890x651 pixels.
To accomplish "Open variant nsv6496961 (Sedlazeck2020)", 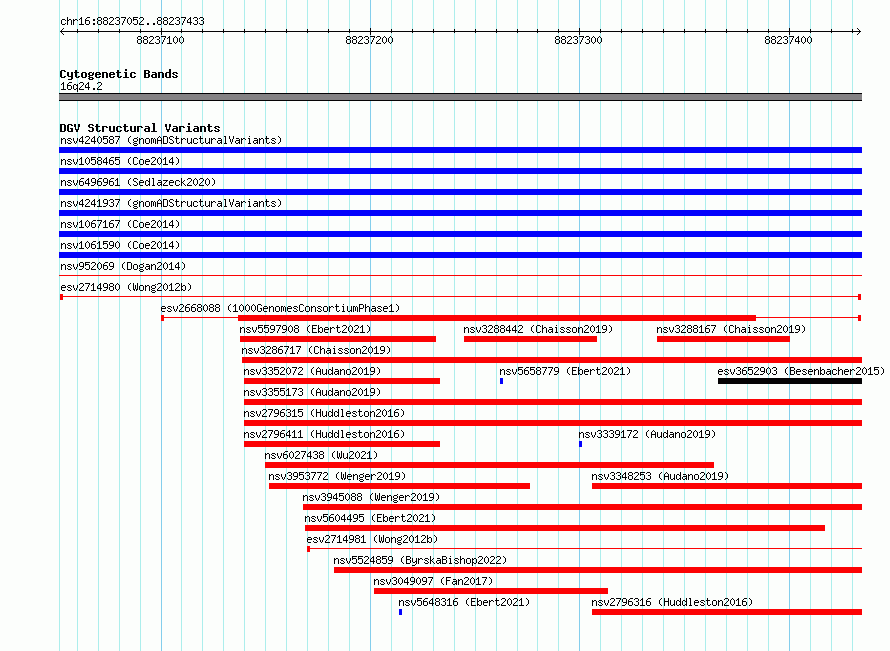I will point(138,182).
